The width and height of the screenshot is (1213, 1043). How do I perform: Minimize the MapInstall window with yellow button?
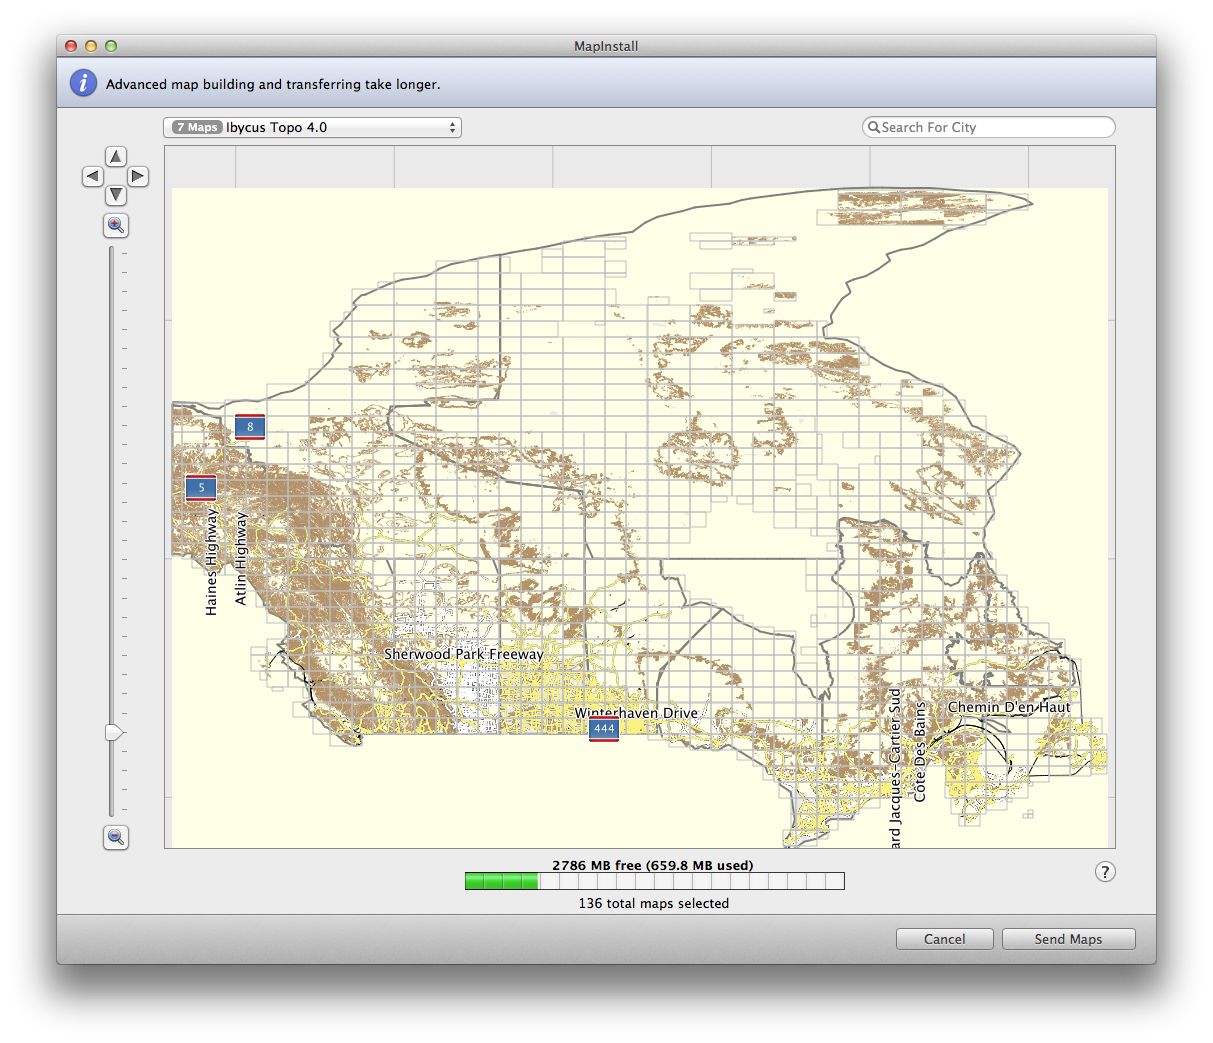[91, 46]
